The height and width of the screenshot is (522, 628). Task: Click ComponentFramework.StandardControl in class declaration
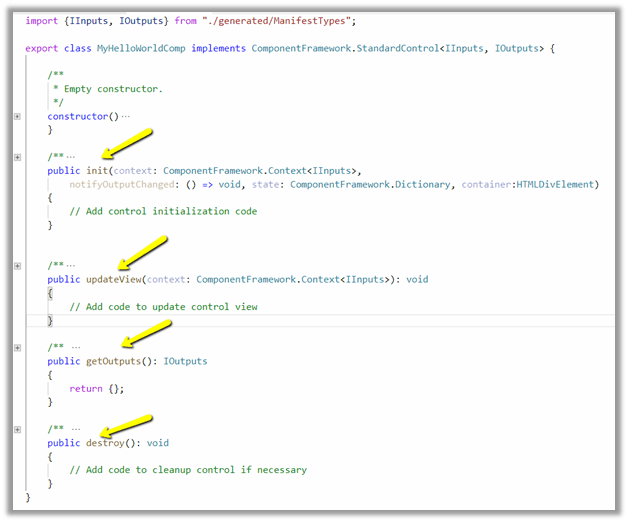(345, 48)
